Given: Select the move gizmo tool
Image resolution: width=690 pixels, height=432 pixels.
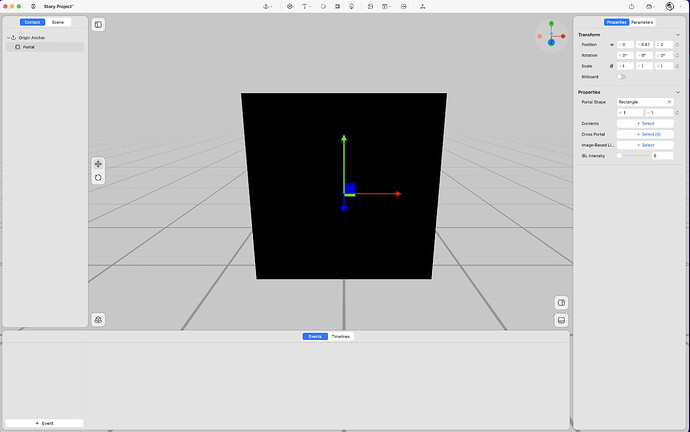Looking at the screenshot, I should point(98,164).
